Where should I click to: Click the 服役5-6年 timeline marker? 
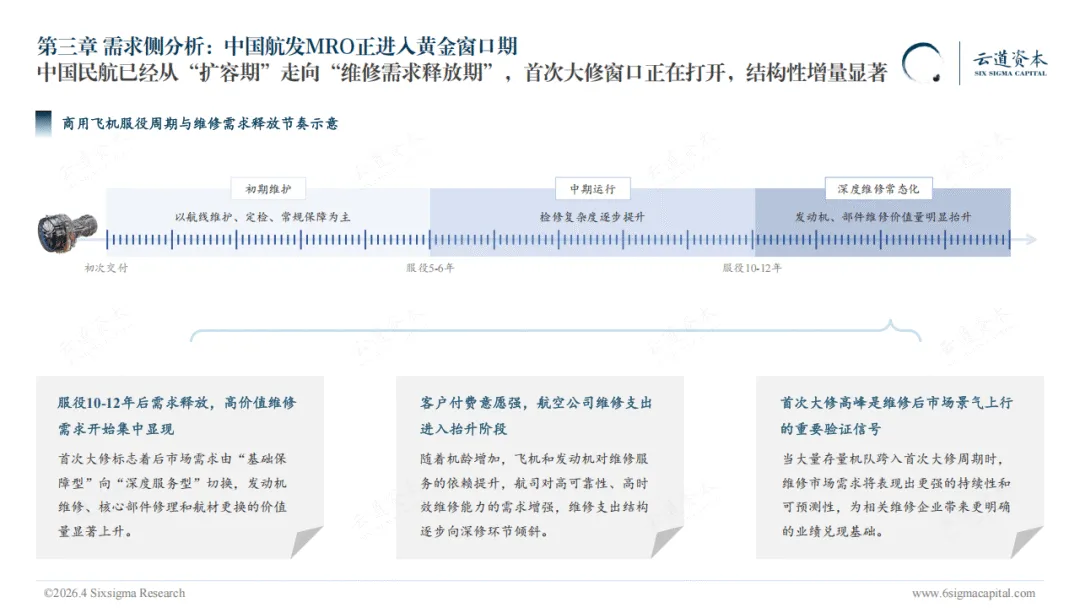[x=430, y=268]
